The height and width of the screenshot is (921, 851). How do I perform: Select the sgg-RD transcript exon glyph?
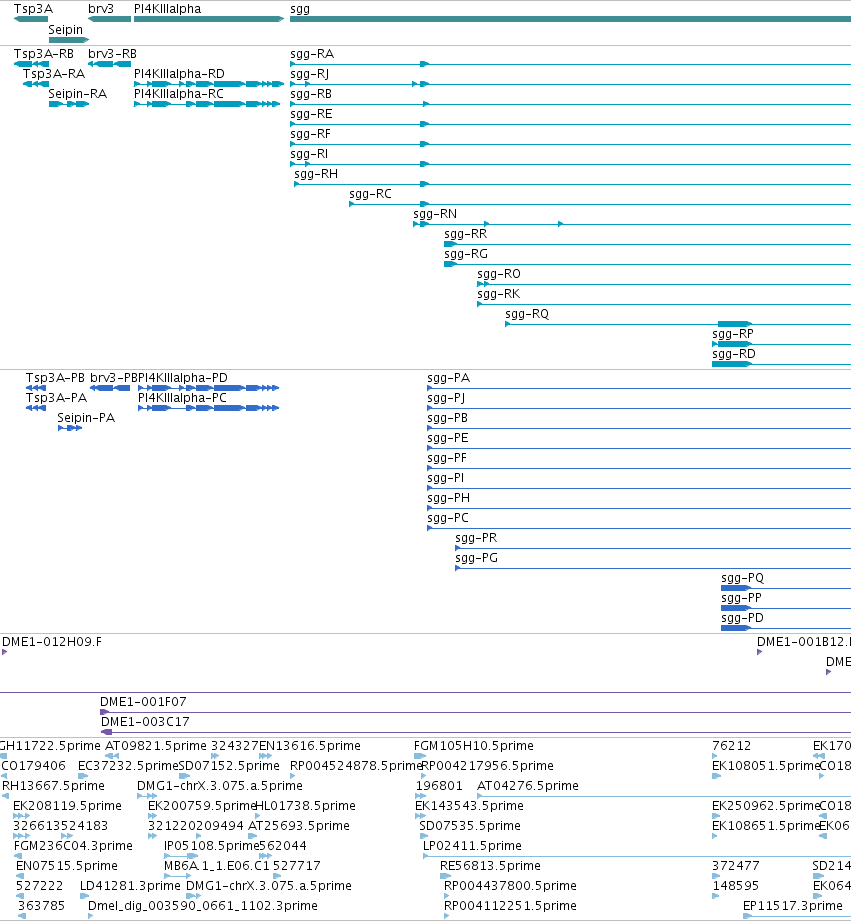point(732,364)
